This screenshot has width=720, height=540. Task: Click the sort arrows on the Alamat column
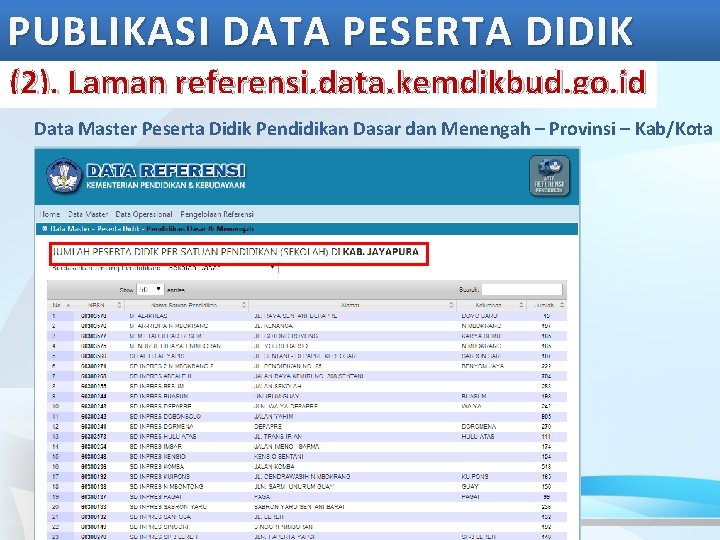pyautogui.click(x=452, y=305)
